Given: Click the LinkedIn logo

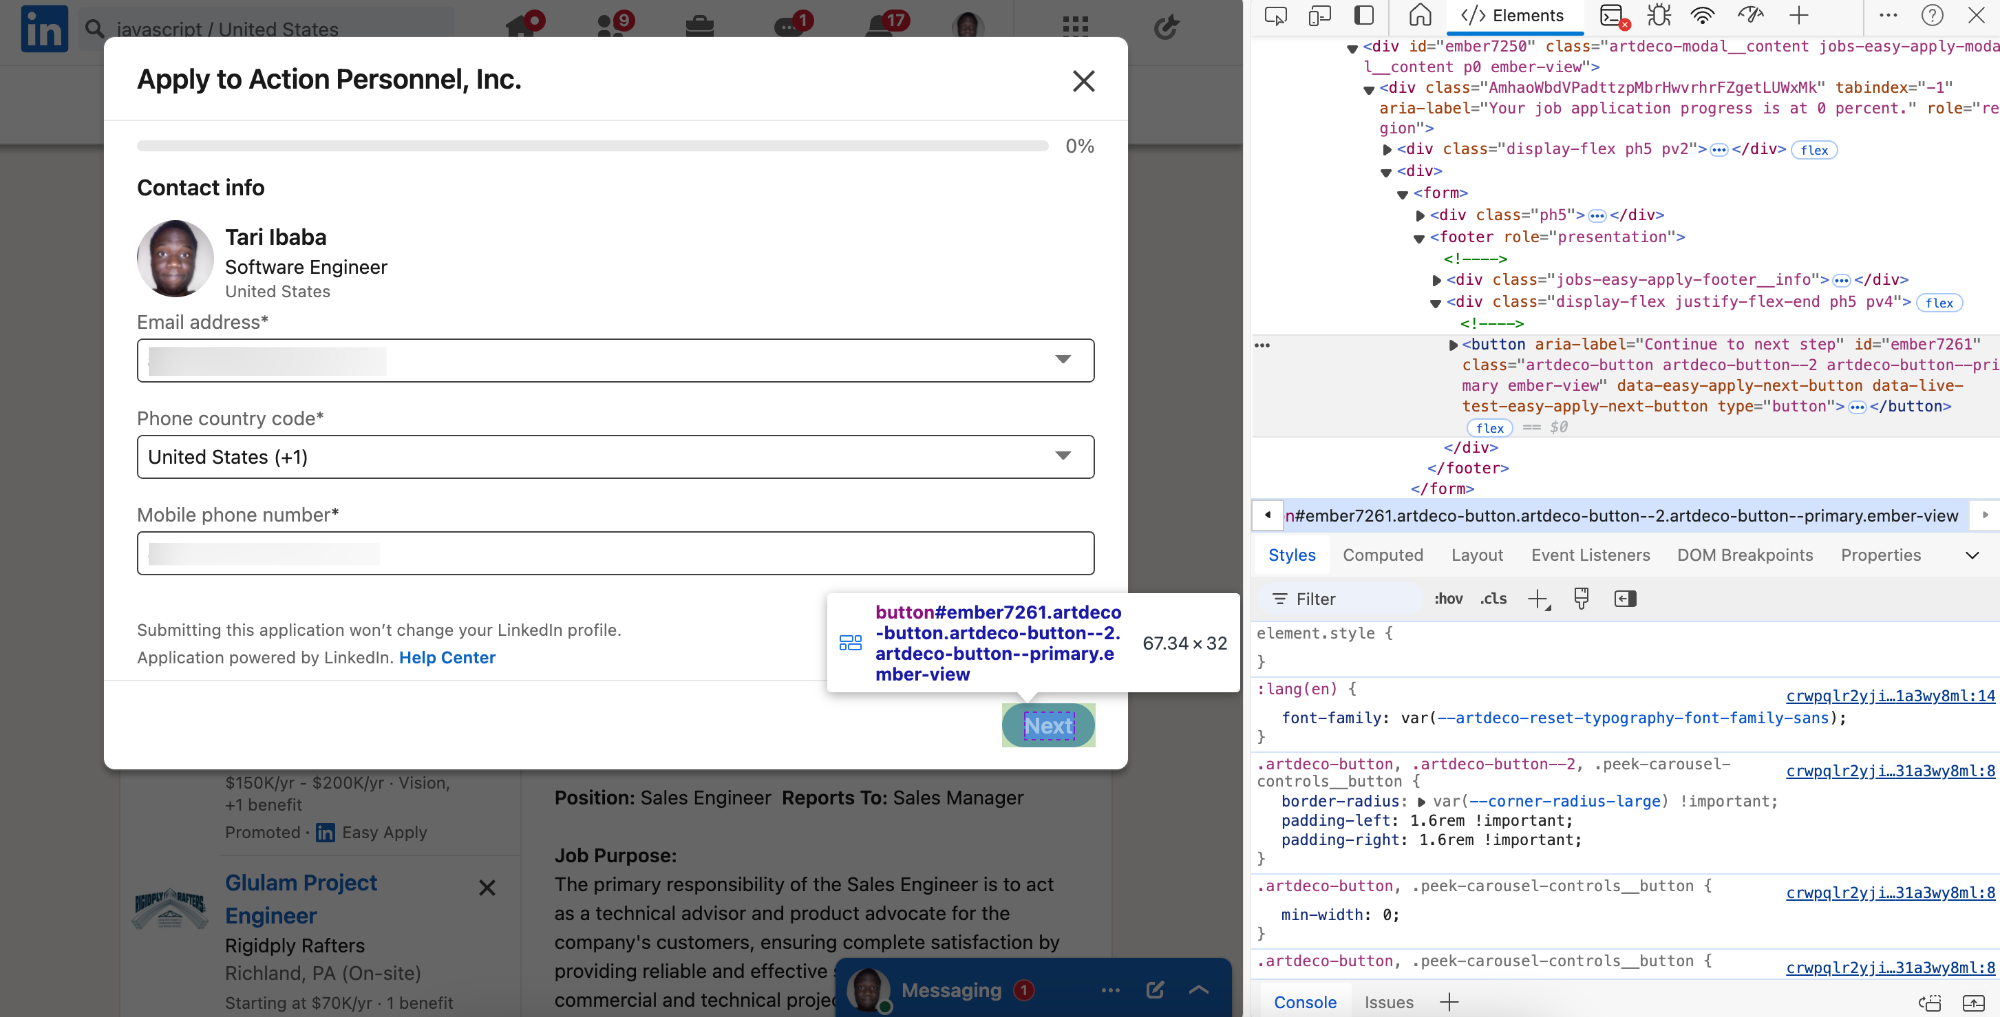Looking at the screenshot, I should [x=44, y=28].
